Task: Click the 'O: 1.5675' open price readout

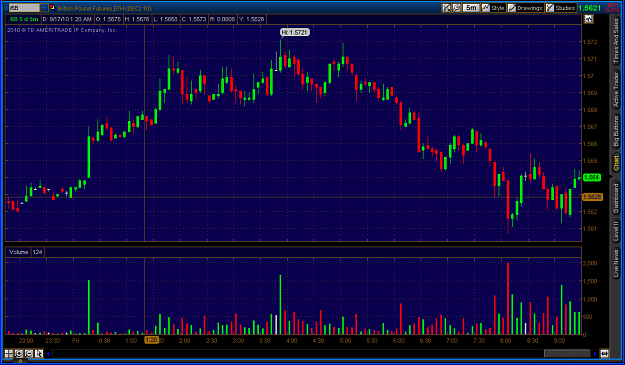Action: [x=108, y=19]
